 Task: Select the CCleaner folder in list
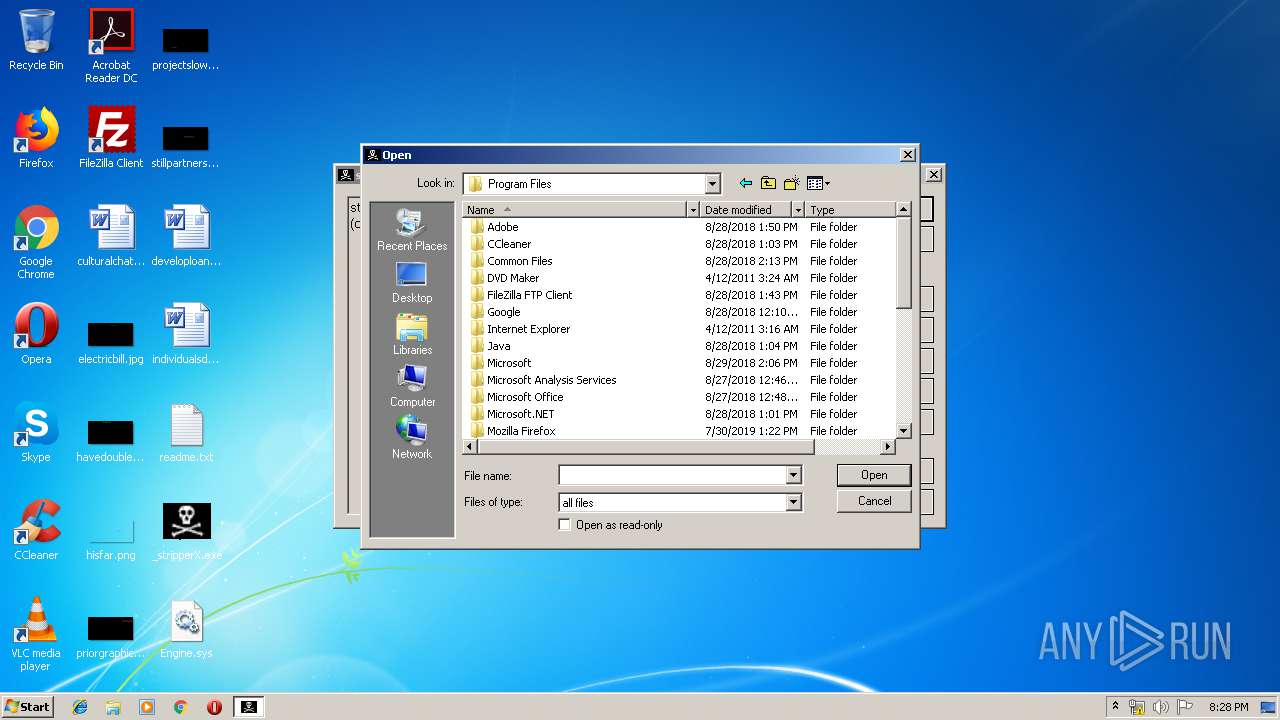point(509,244)
